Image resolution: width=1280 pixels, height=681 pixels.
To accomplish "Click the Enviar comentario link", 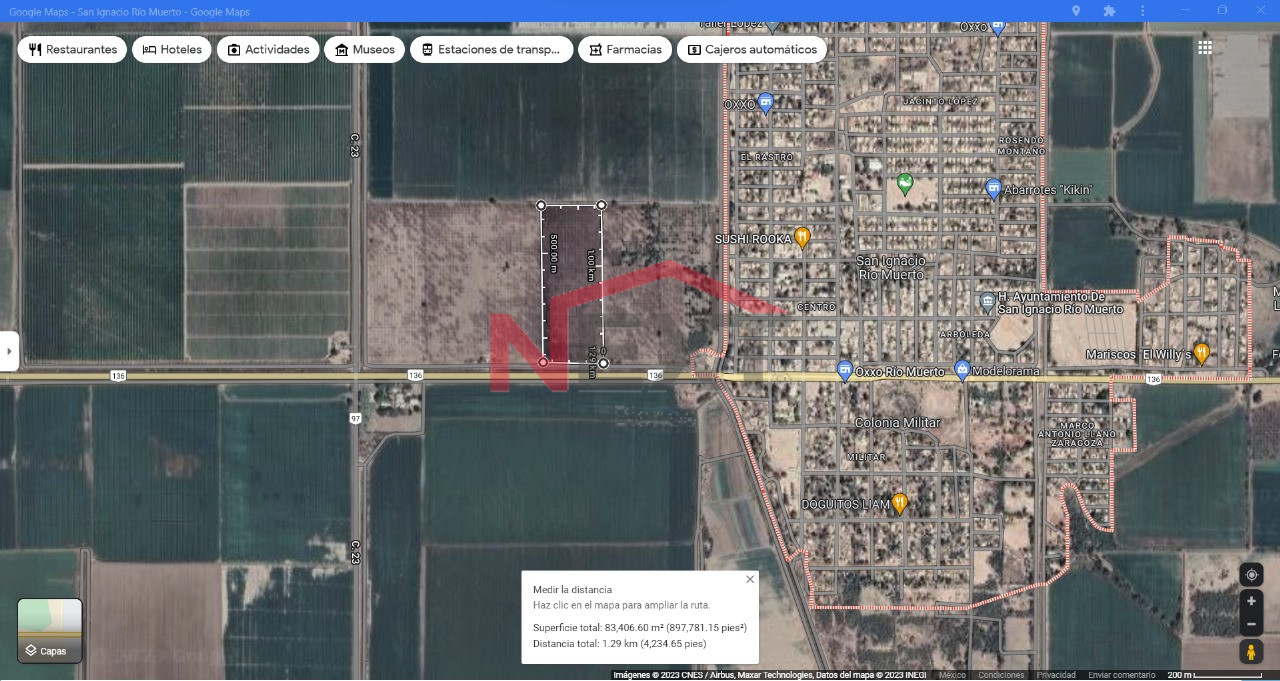I will click(x=1121, y=675).
